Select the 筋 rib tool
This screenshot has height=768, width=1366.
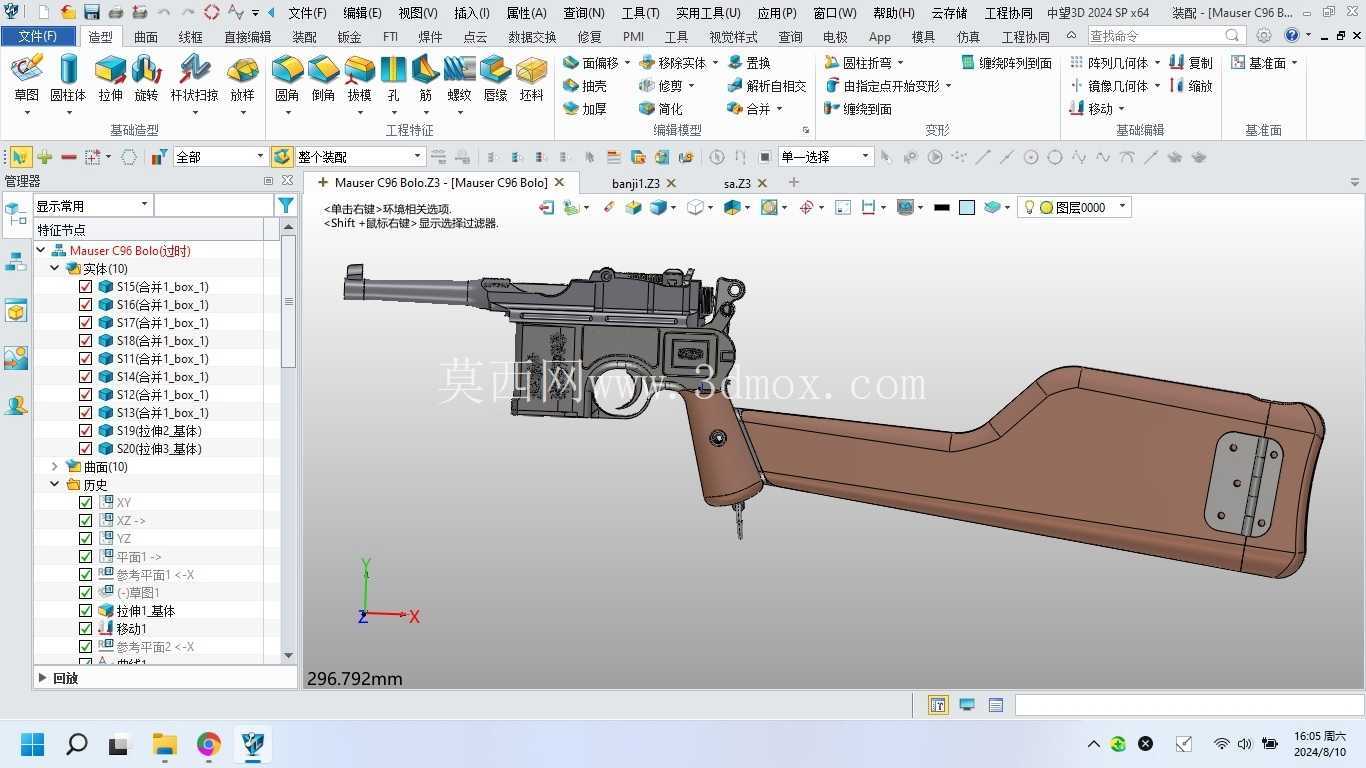point(426,78)
